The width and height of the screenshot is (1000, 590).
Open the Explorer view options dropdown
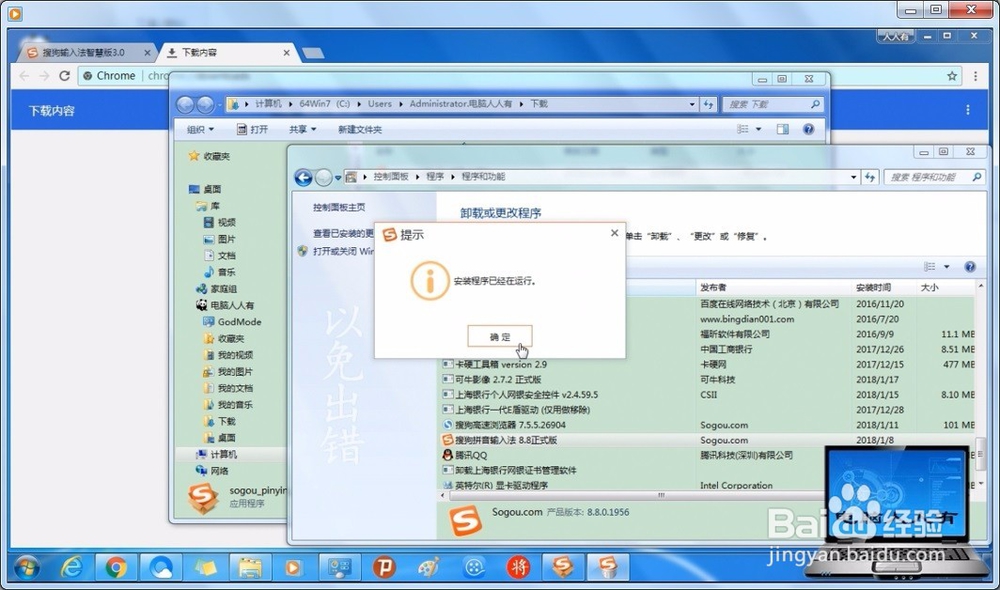tap(759, 129)
